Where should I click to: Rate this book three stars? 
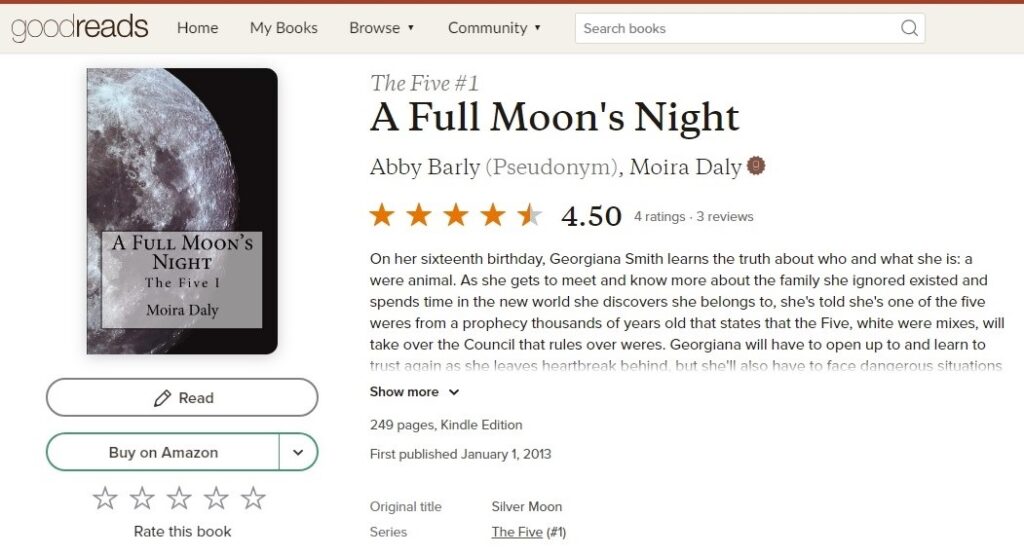[179, 498]
